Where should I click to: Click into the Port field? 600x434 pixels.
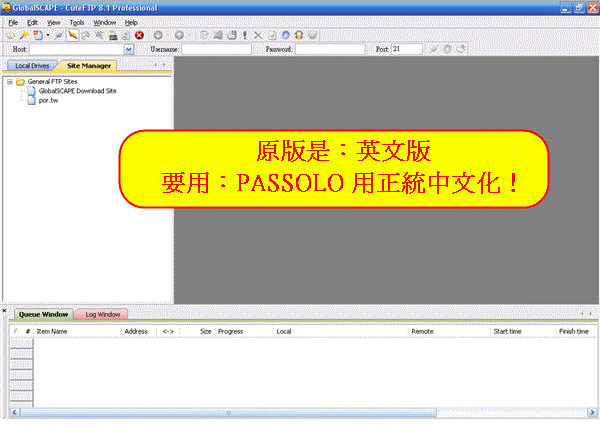pos(406,48)
